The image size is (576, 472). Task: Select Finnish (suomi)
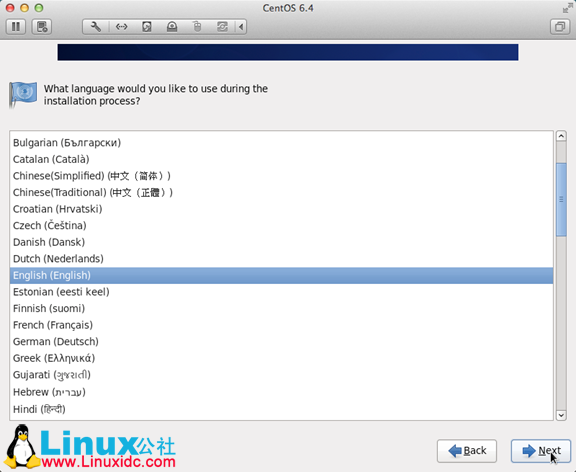(x=281, y=308)
